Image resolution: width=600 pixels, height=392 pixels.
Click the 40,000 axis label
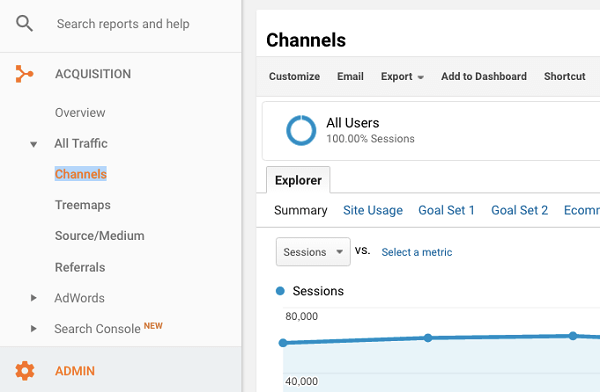click(302, 381)
